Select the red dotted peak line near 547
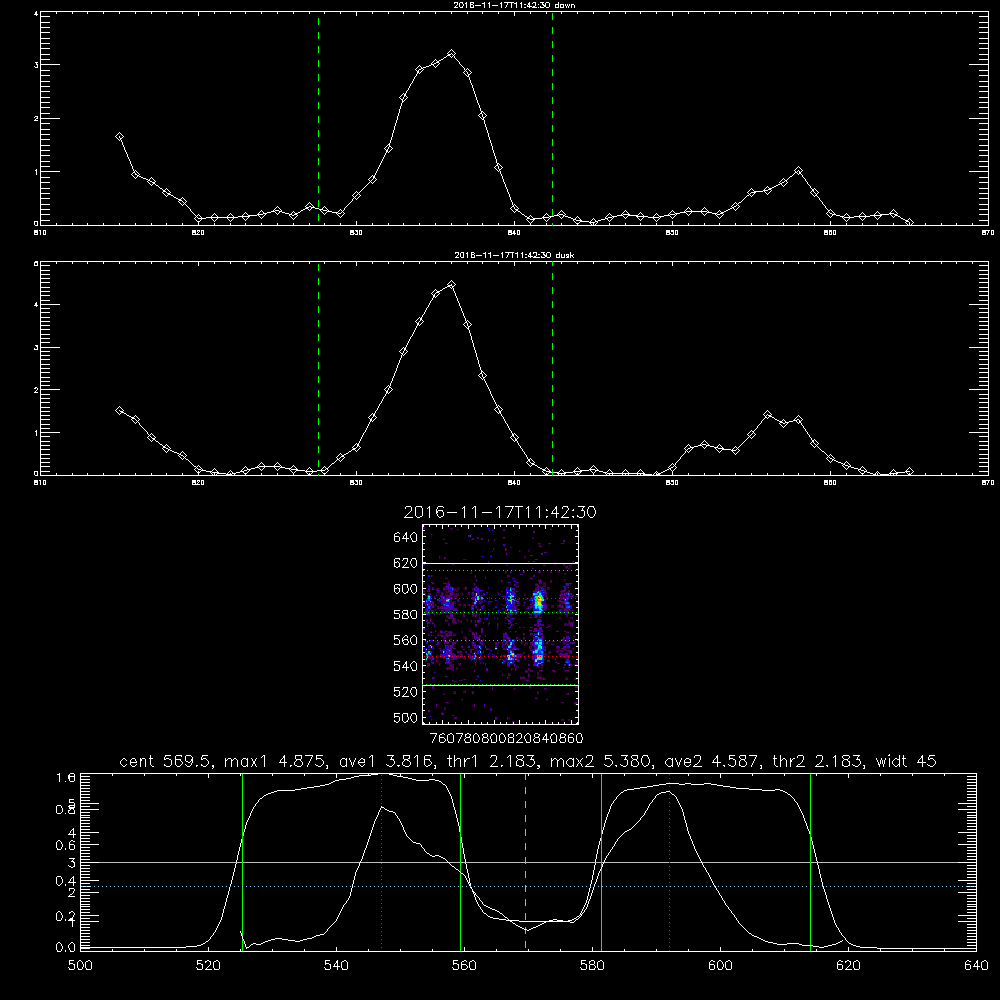Screen dimensions: 1000x1000 (x=381, y=861)
